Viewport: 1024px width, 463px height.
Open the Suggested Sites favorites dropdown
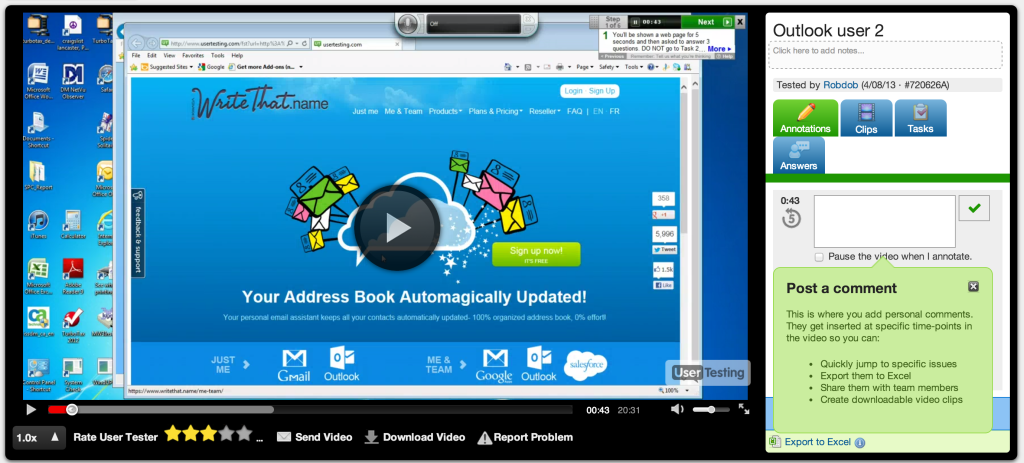[x=167, y=67]
